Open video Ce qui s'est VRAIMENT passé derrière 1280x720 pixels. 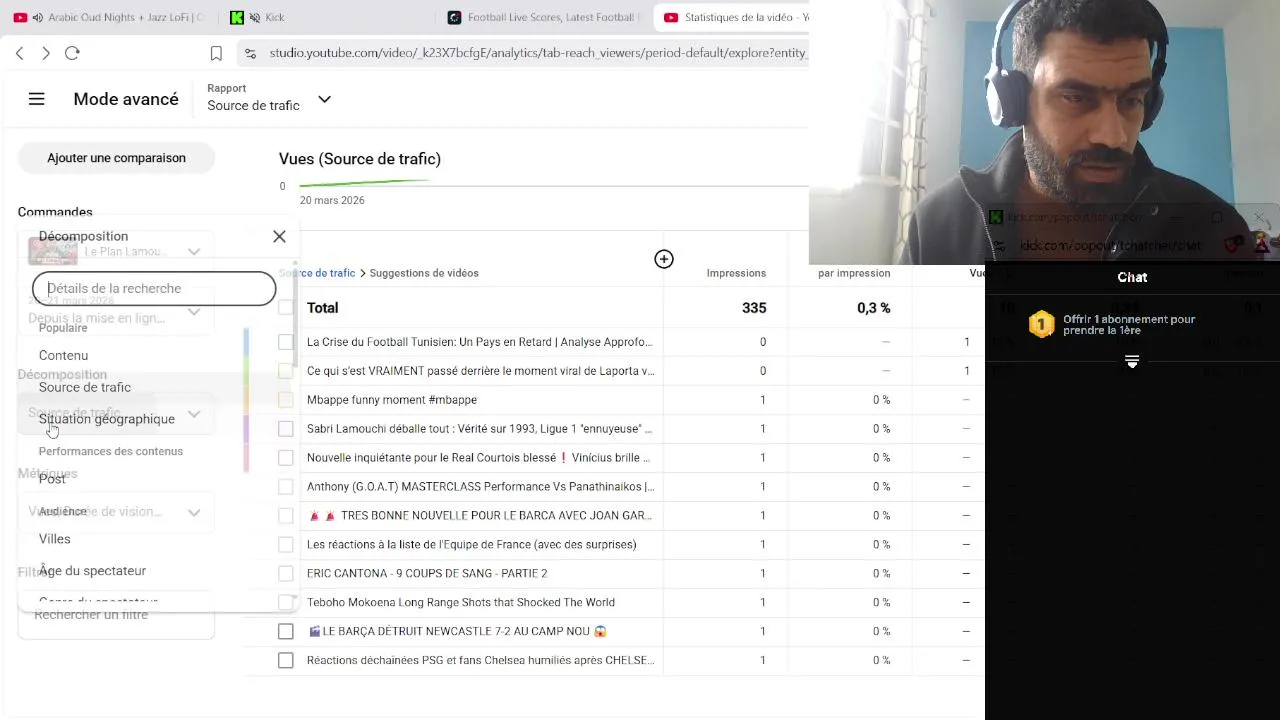tap(480, 371)
